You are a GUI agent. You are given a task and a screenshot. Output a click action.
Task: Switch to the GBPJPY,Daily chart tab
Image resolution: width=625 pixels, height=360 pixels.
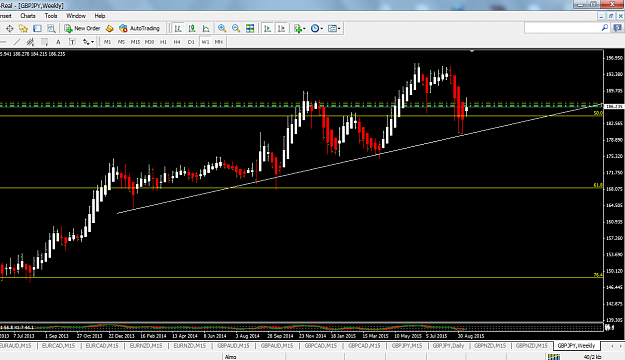tap(448, 346)
